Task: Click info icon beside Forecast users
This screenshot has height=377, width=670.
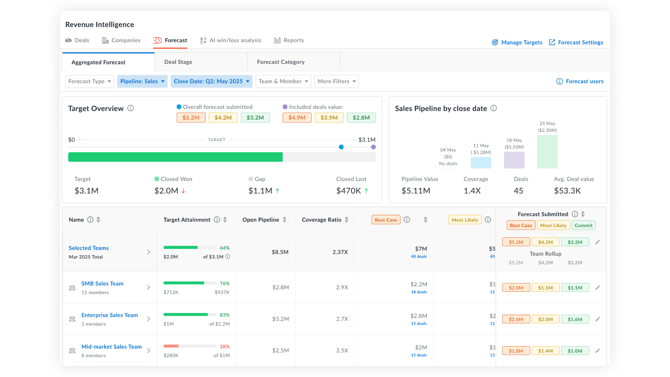Action: [559, 81]
